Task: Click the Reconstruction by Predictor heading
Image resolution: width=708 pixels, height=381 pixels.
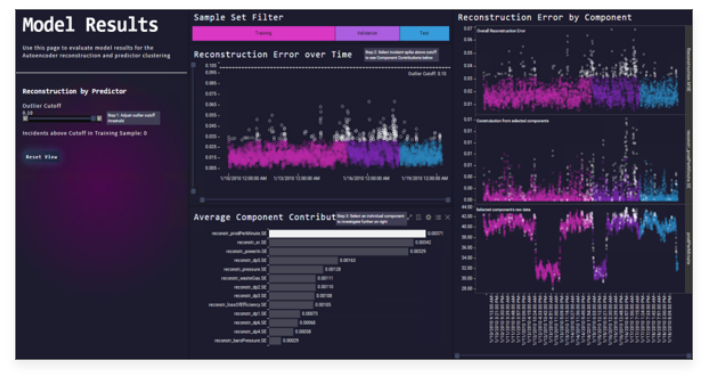Action: pos(75,91)
